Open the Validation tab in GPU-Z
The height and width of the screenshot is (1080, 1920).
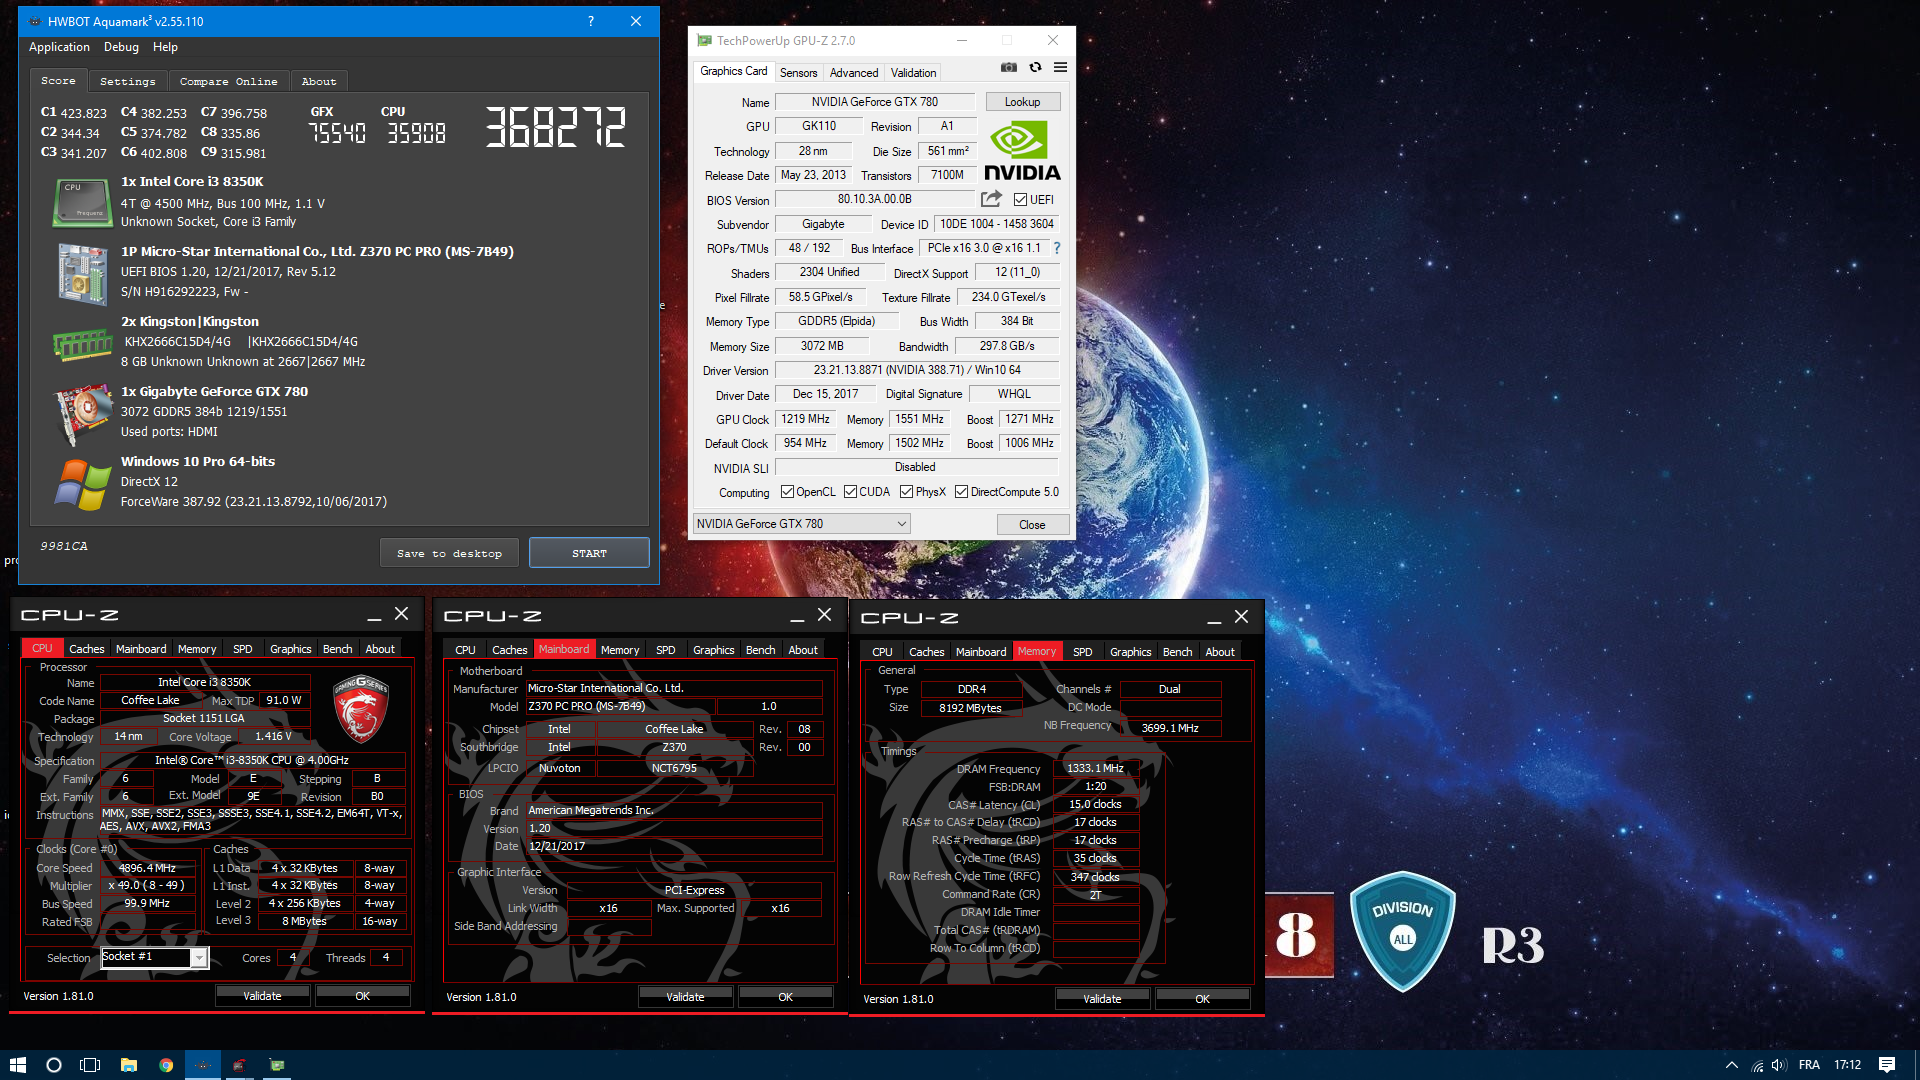coord(913,73)
